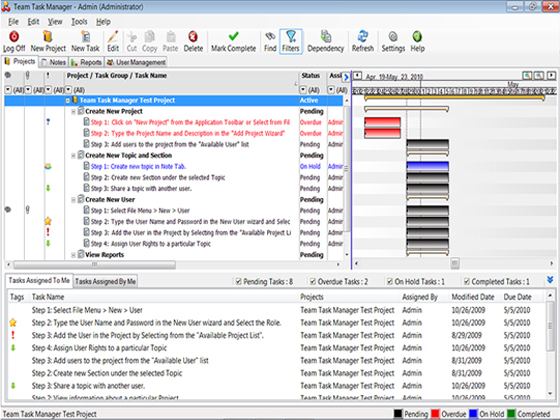The width and height of the screenshot is (560, 420).
Task: Click the green Help icon
Action: [x=417, y=37]
